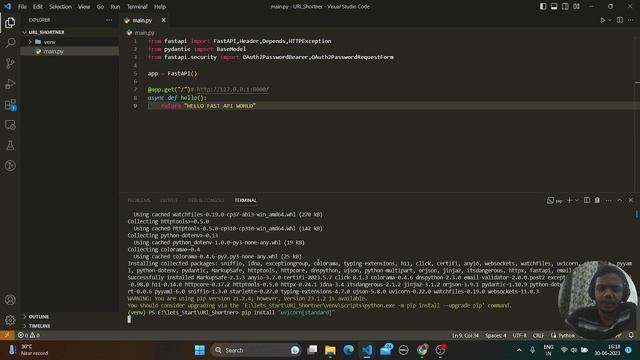Change line endings via CRLF
This screenshot has height=360, width=640.
click(x=538, y=335)
